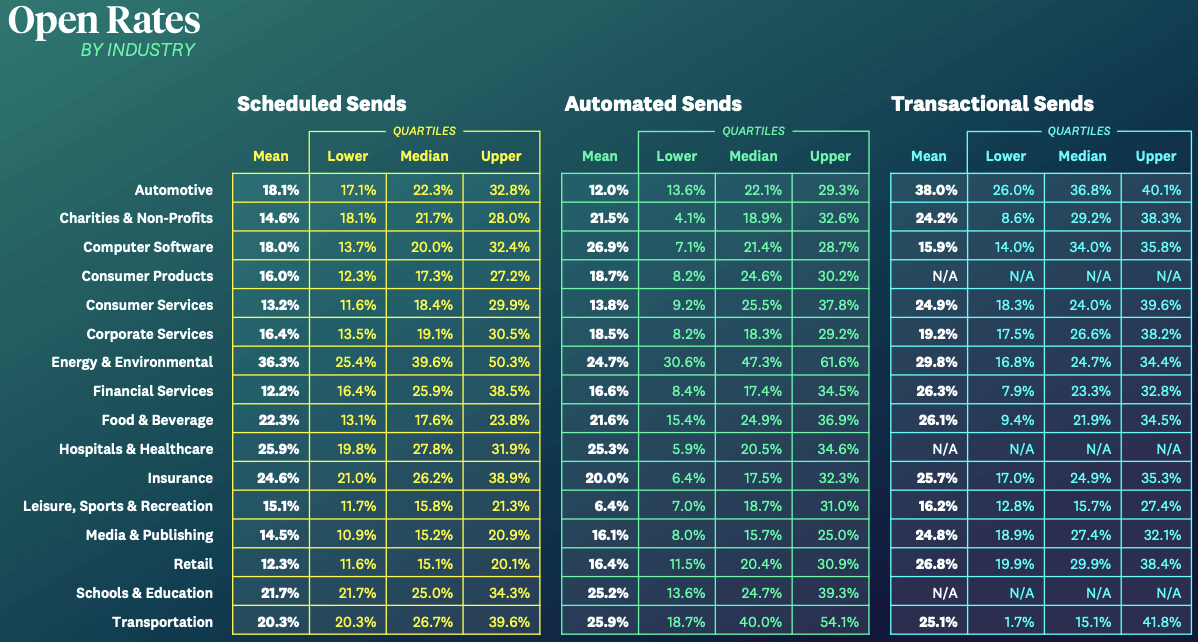Select the Hospitals & Healthcare row label

(x=136, y=449)
